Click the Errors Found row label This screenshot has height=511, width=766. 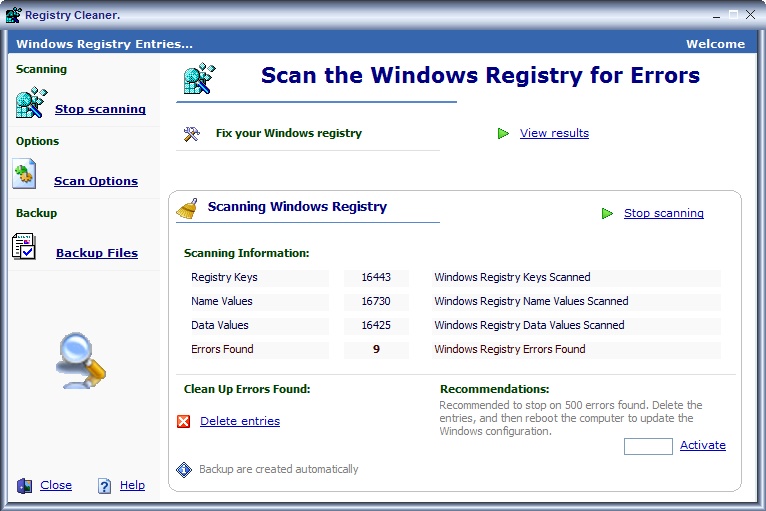[x=222, y=349]
